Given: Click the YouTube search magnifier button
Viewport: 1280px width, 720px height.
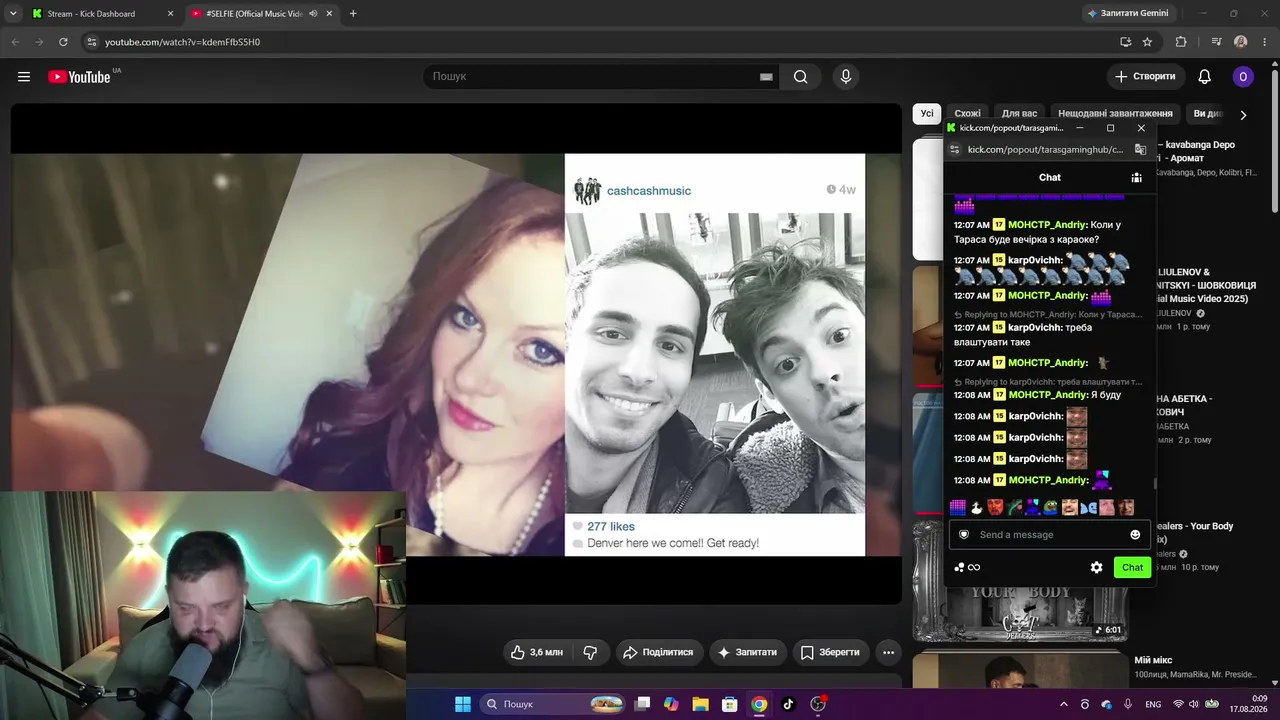Looking at the screenshot, I should (x=801, y=77).
